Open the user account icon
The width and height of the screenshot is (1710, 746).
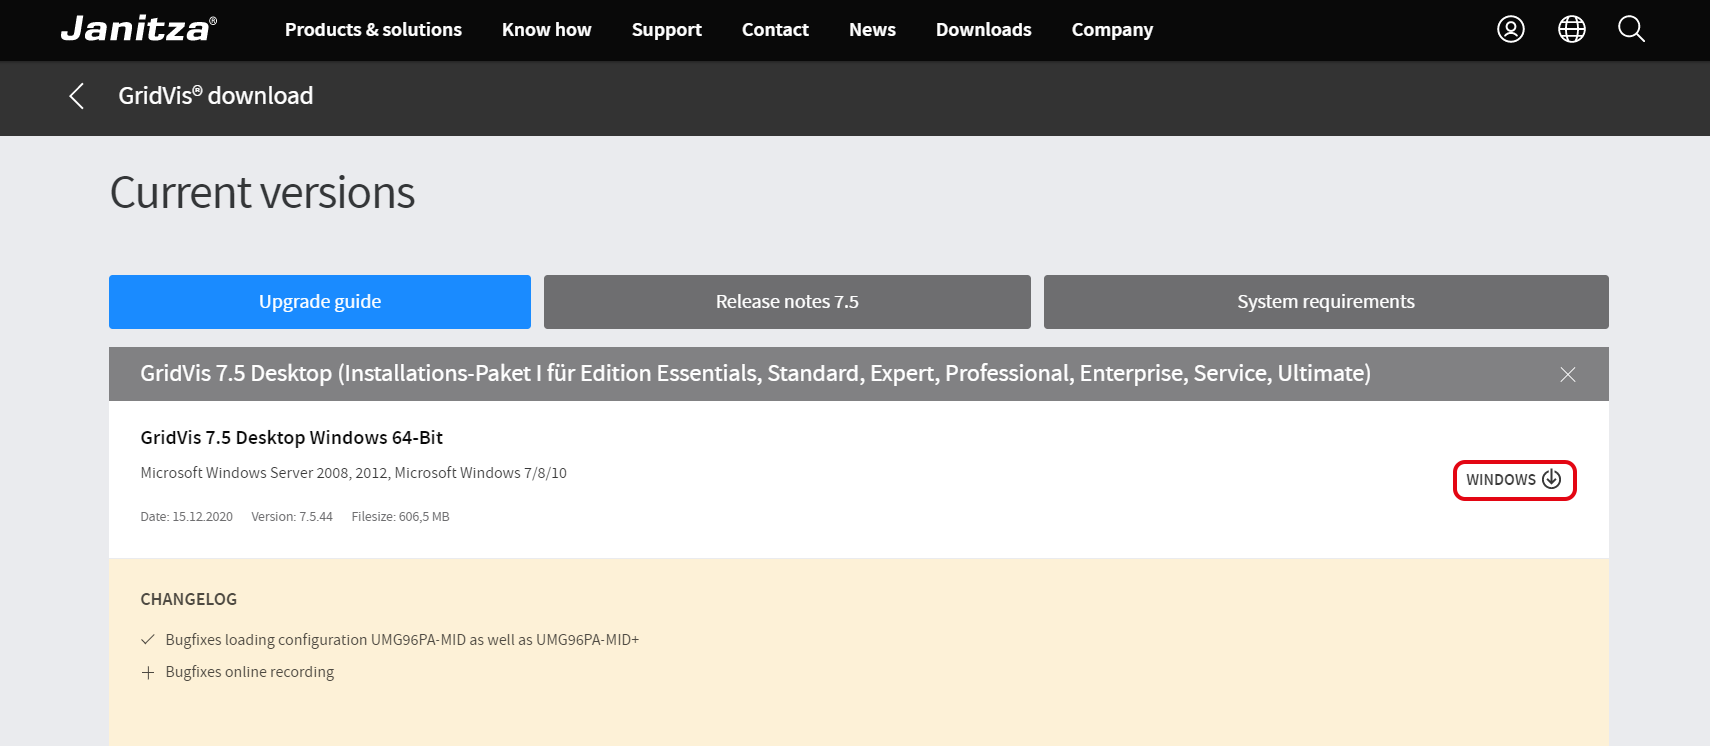(1511, 29)
